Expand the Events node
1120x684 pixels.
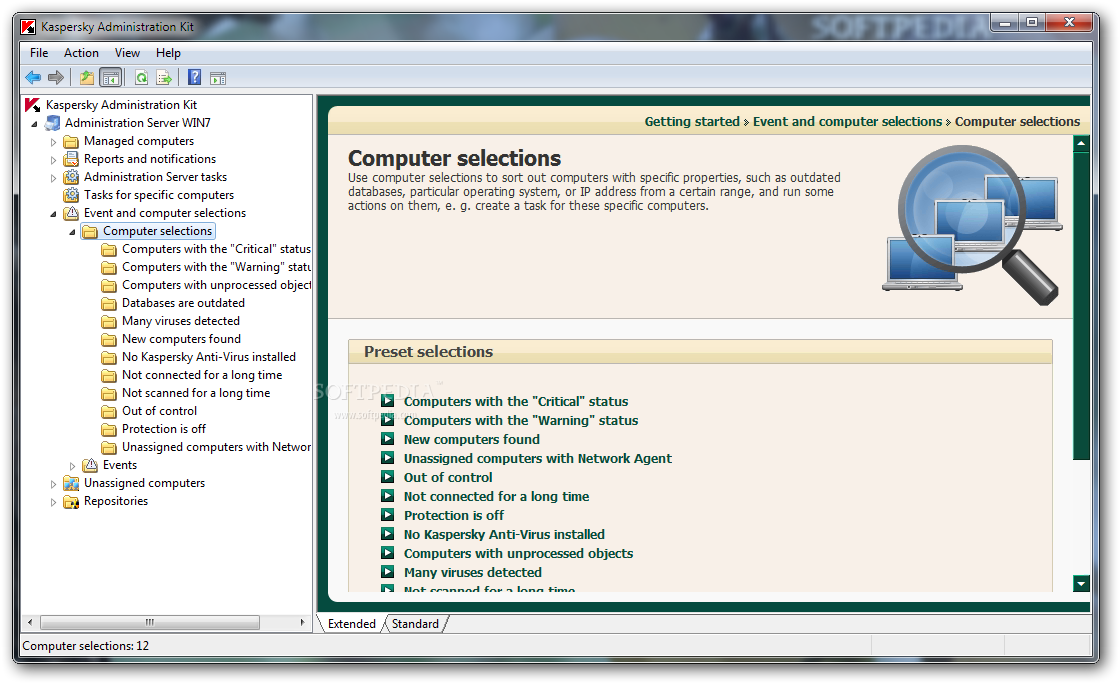(x=72, y=466)
